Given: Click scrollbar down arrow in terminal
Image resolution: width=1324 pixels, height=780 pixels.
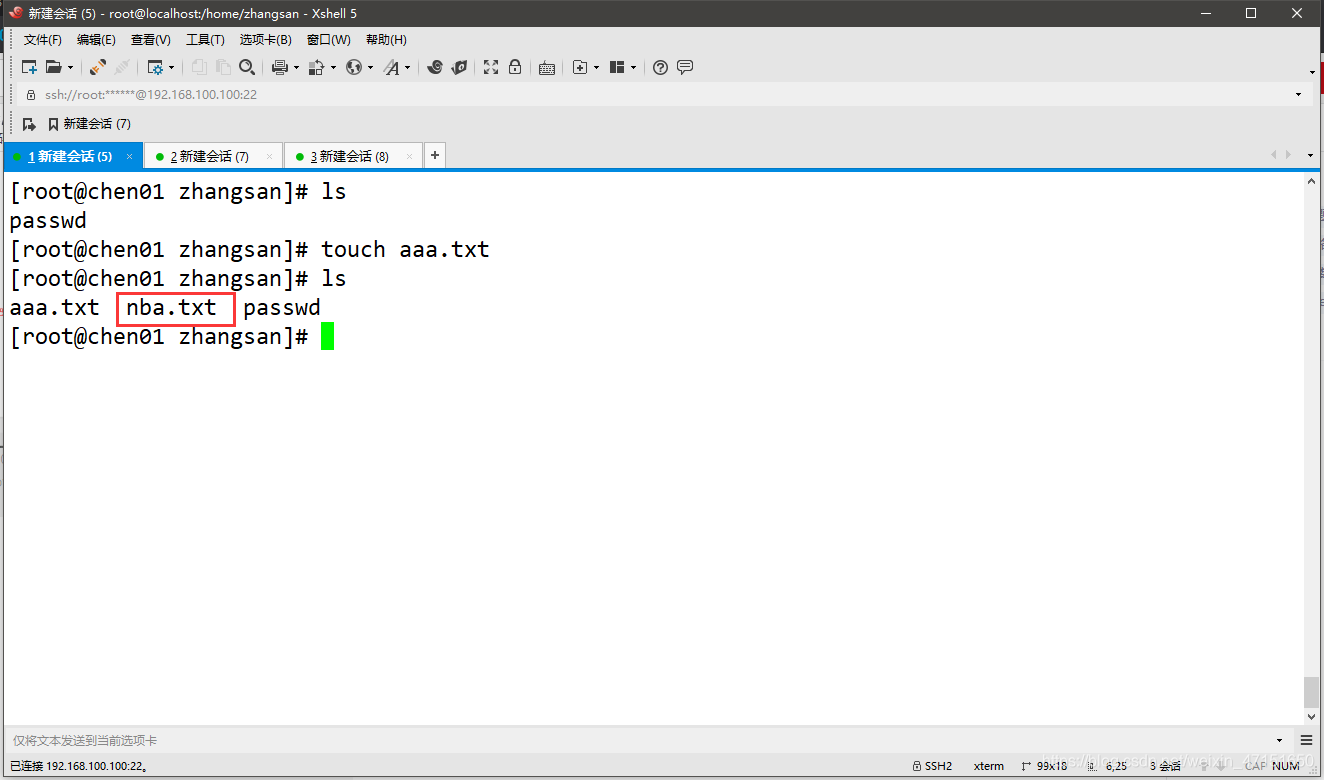Looking at the screenshot, I should (x=1311, y=716).
